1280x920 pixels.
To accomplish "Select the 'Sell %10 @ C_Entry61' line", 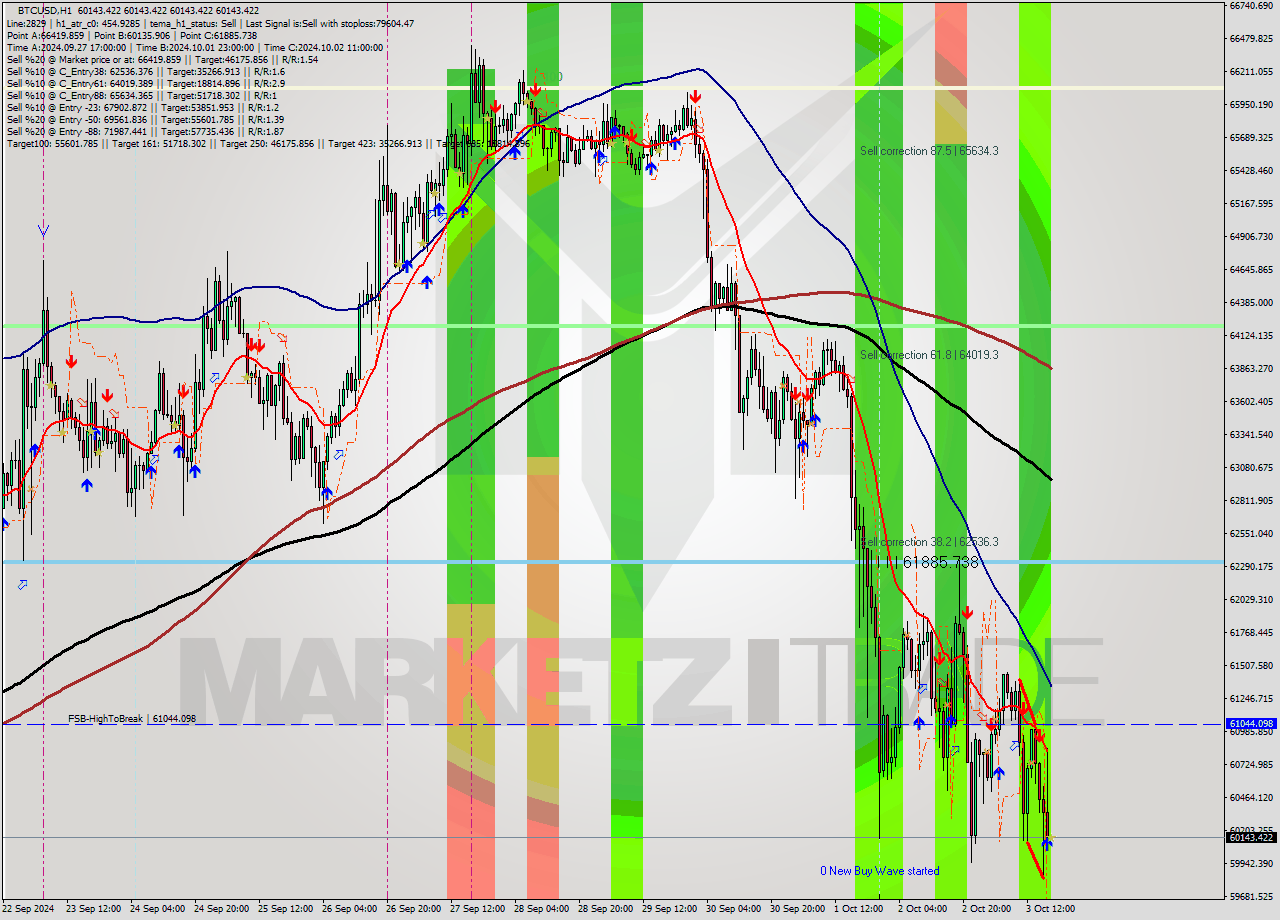I will [x=146, y=83].
